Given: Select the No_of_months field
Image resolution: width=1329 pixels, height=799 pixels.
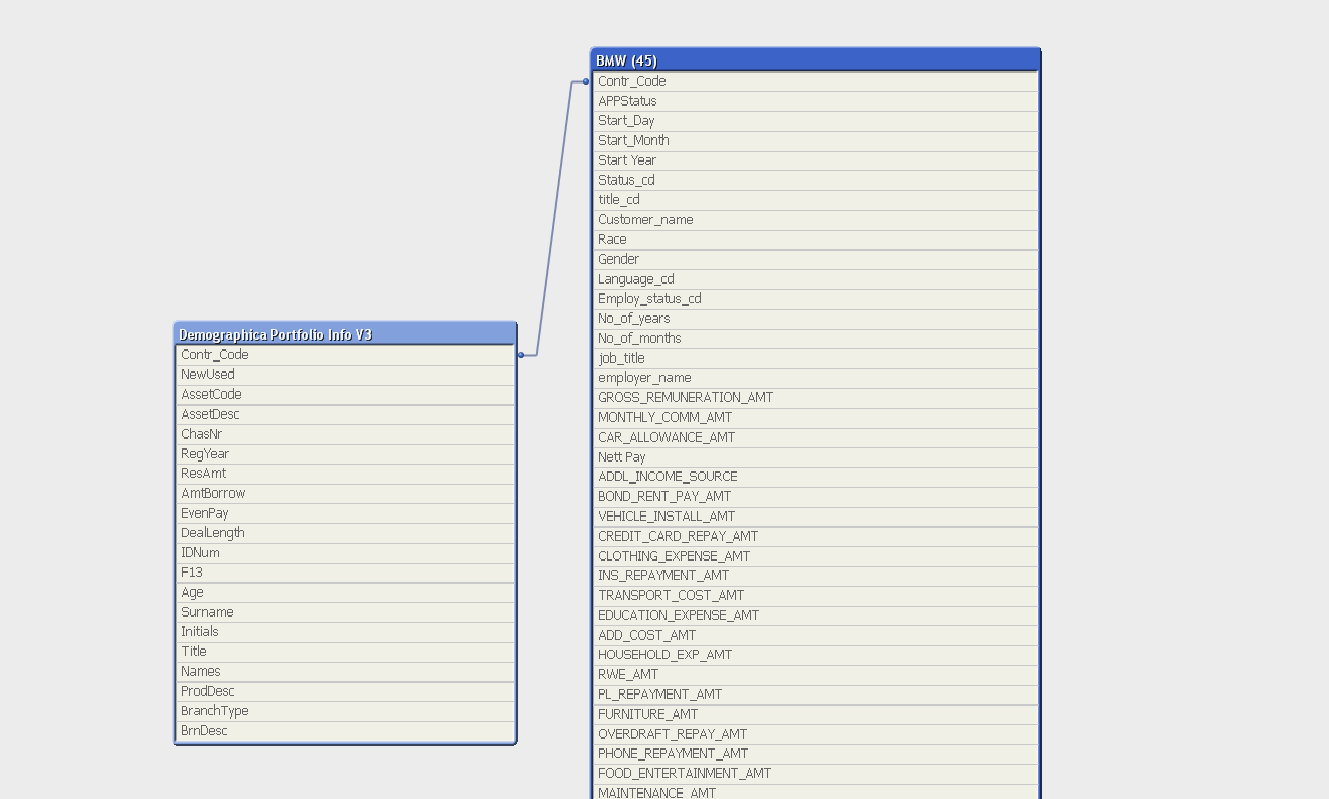Looking at the screenshot, I should point(816,339).
